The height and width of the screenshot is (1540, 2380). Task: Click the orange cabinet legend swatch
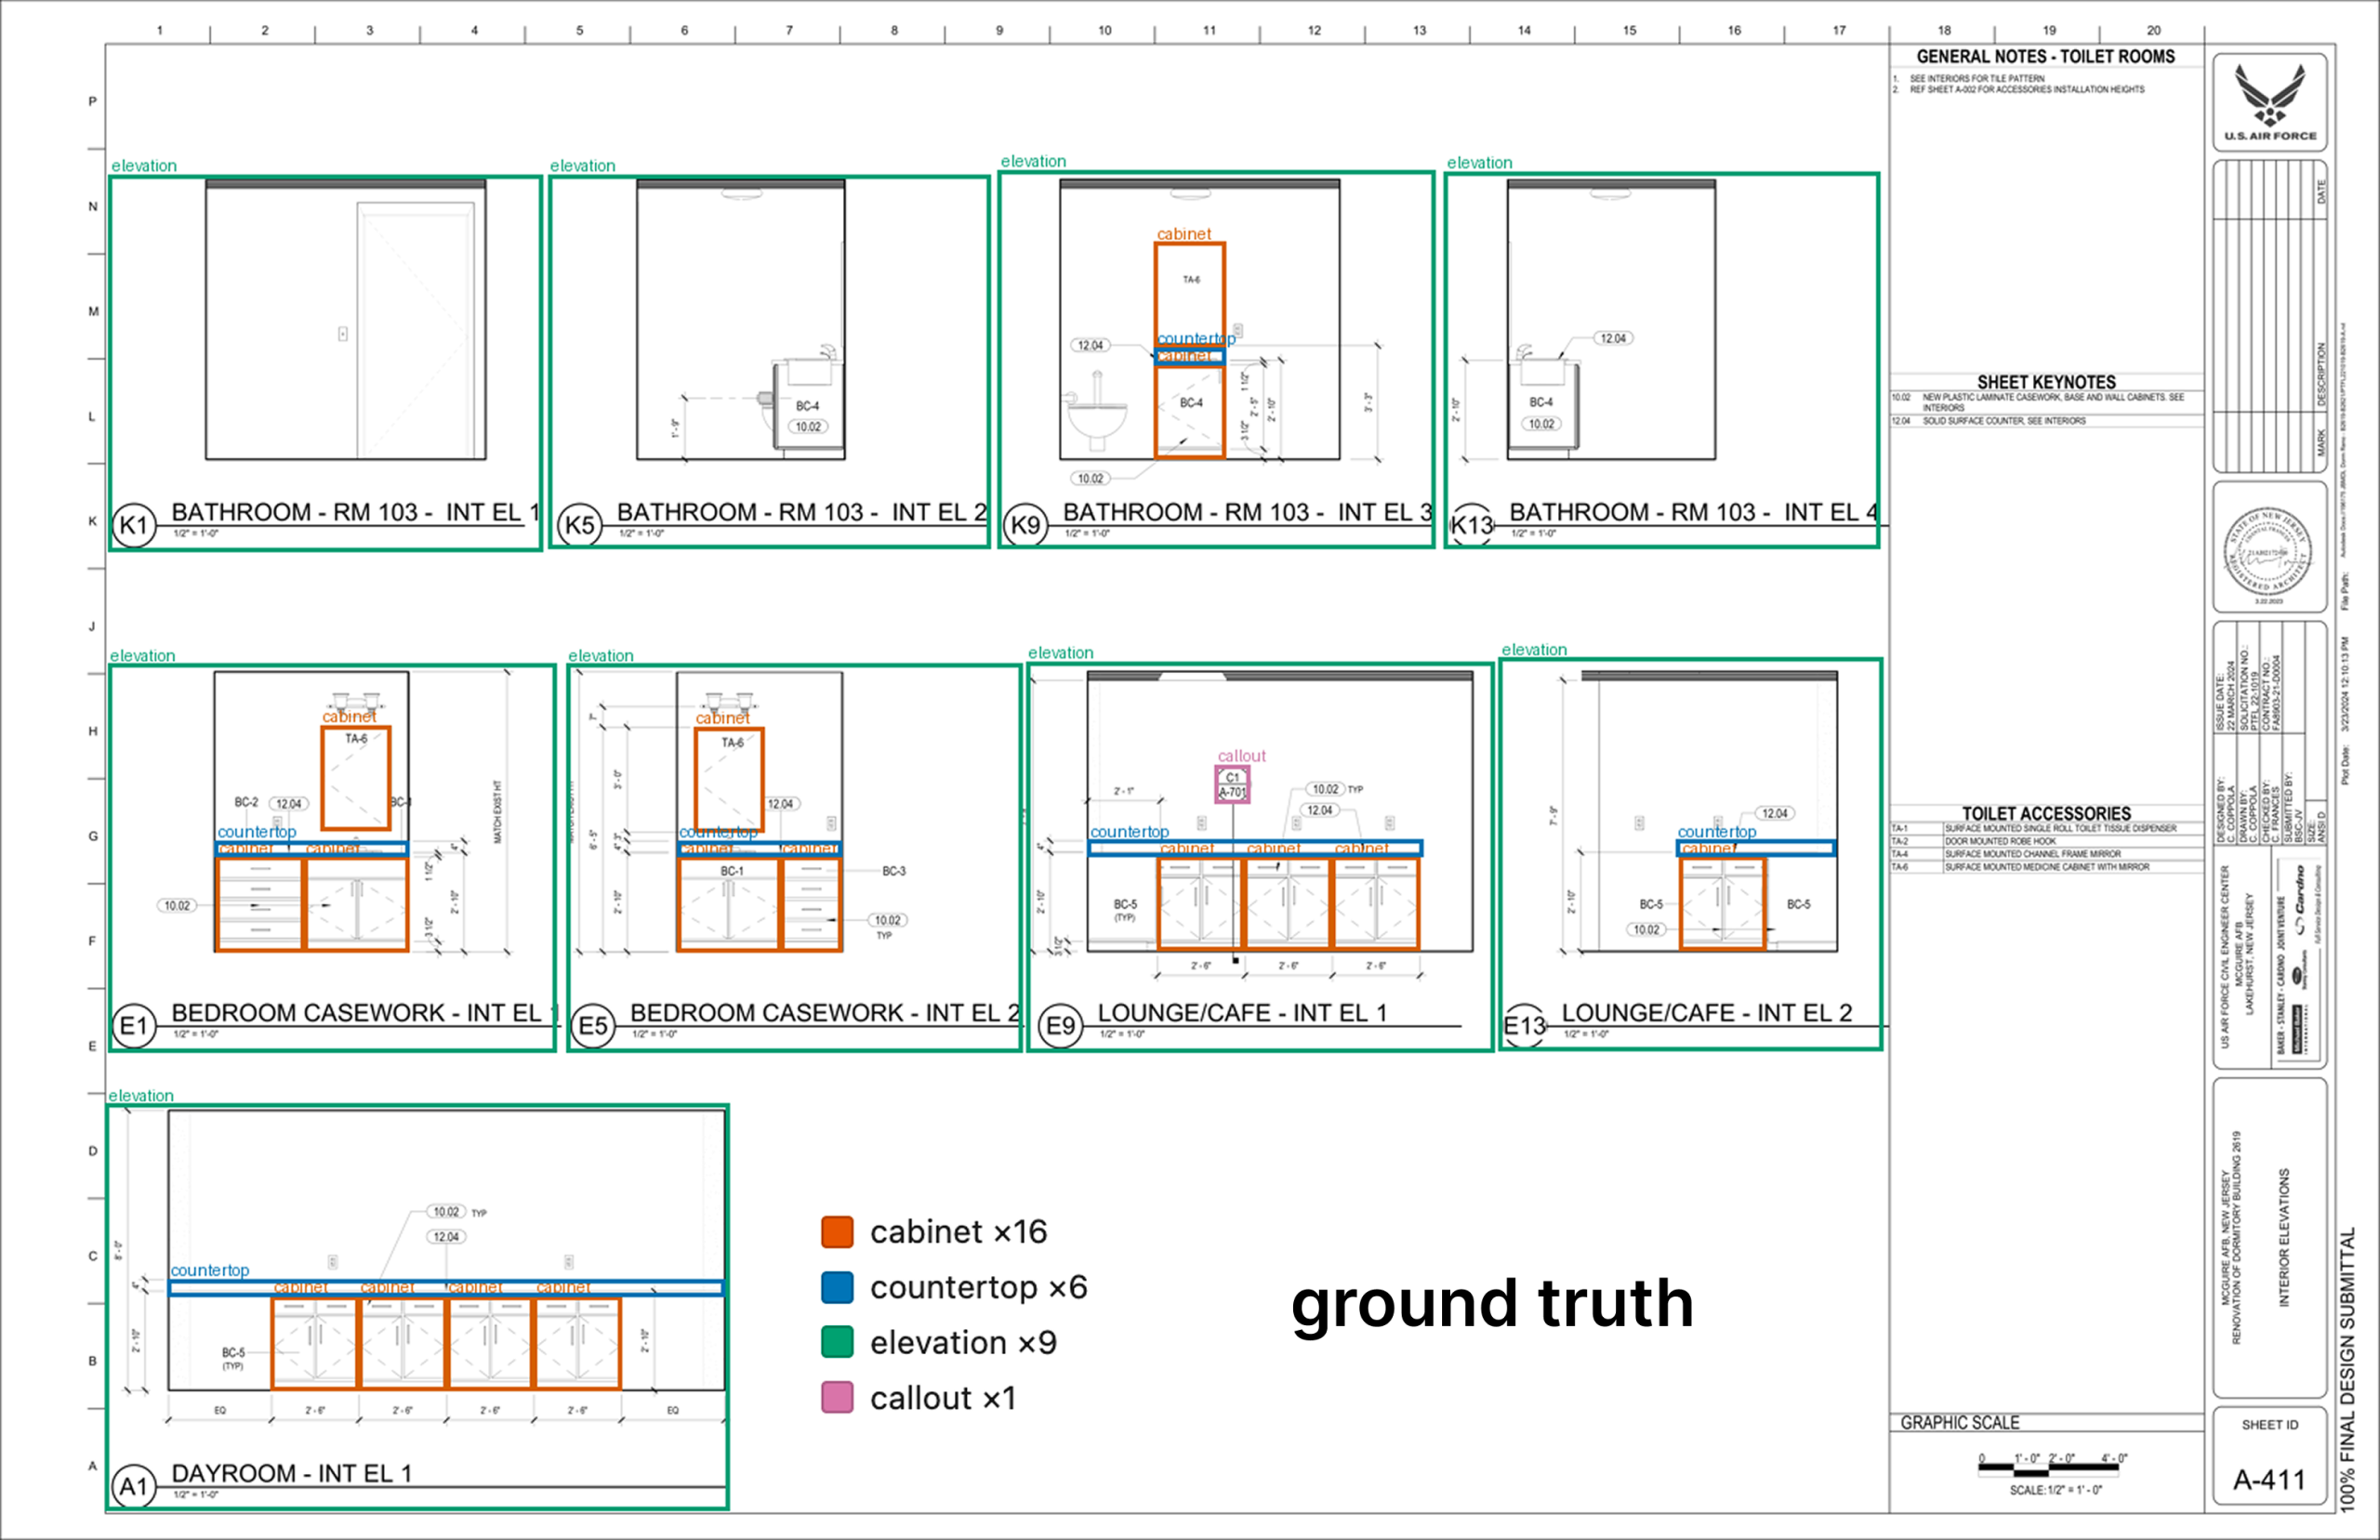coord(837,1232)
